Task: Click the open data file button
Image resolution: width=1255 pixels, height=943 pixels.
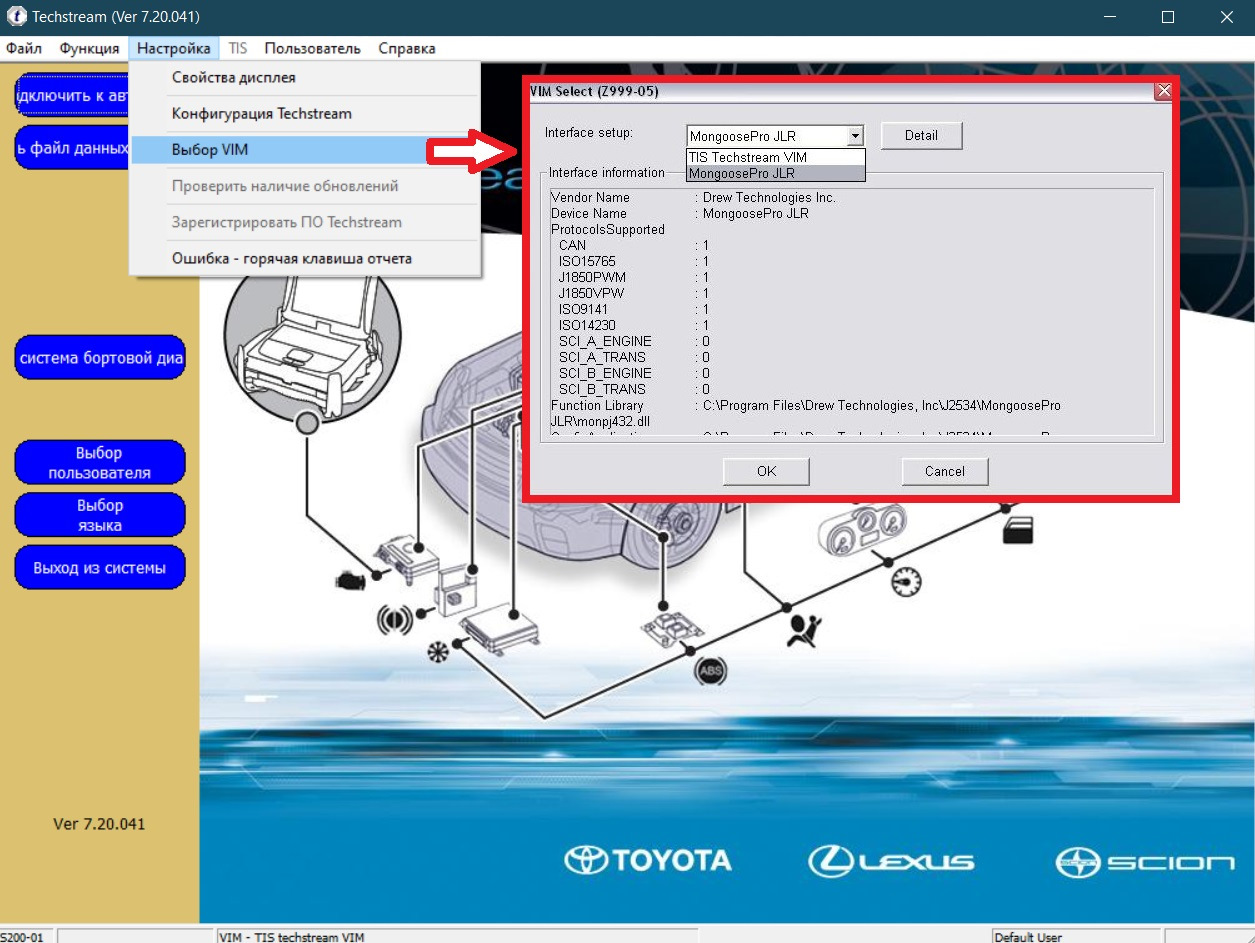Action: [71, 148]
